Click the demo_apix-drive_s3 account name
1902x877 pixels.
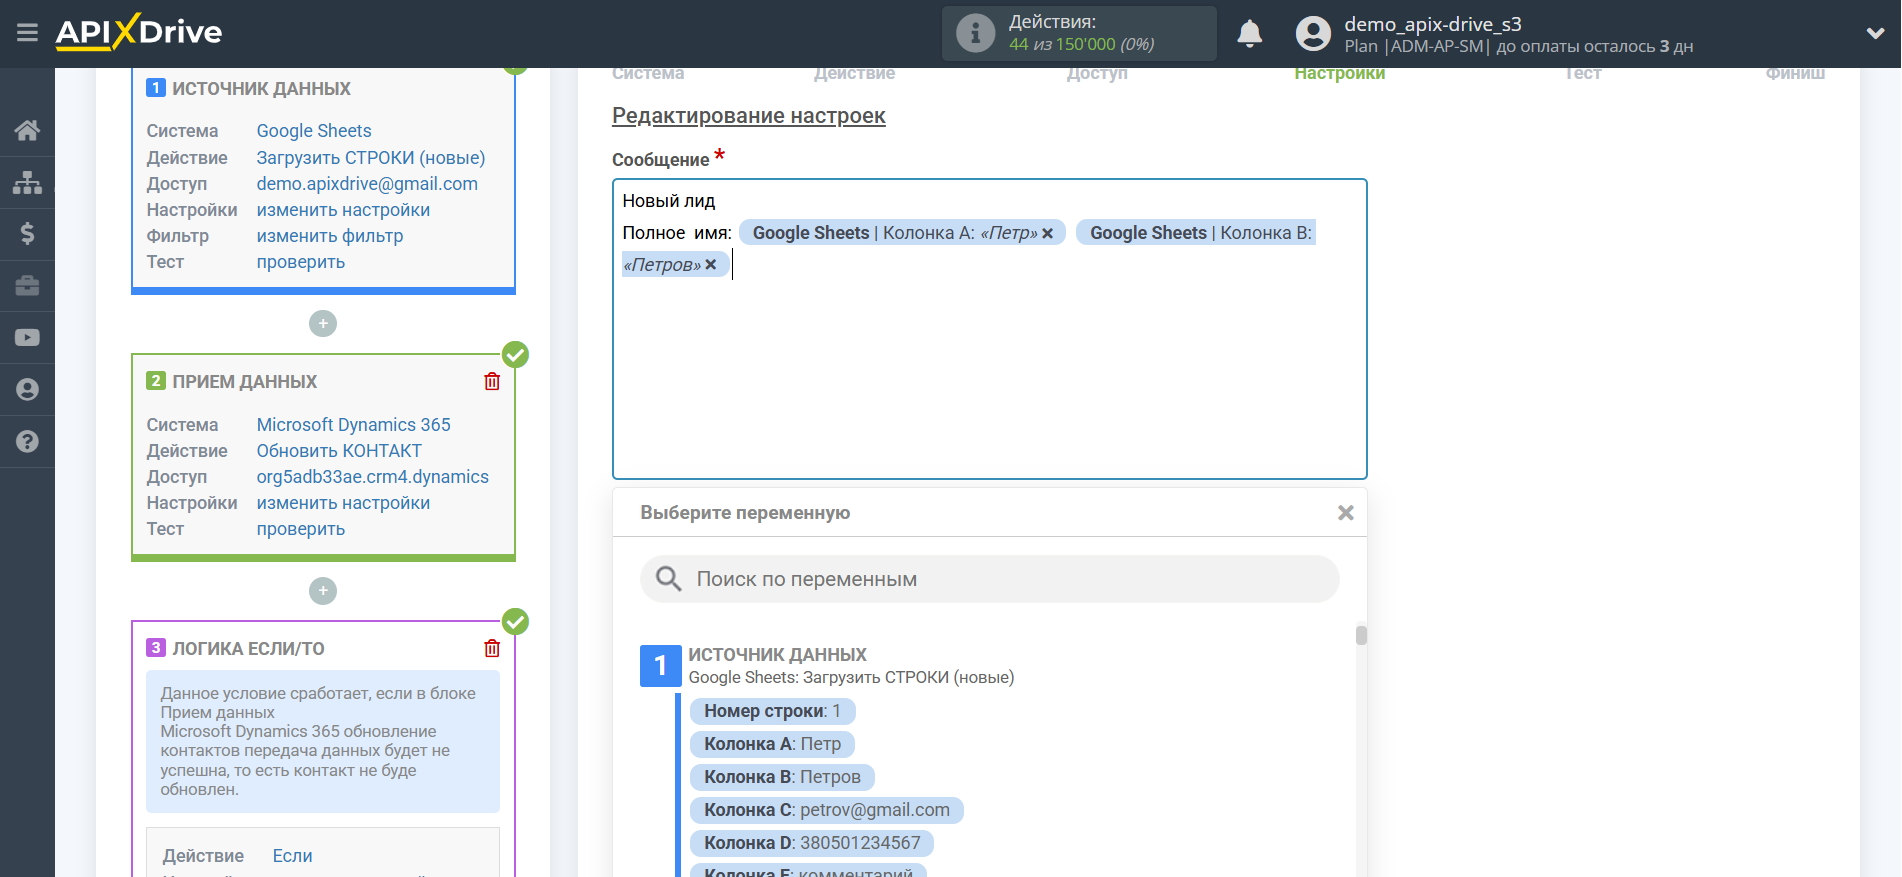pos(1432,24)
